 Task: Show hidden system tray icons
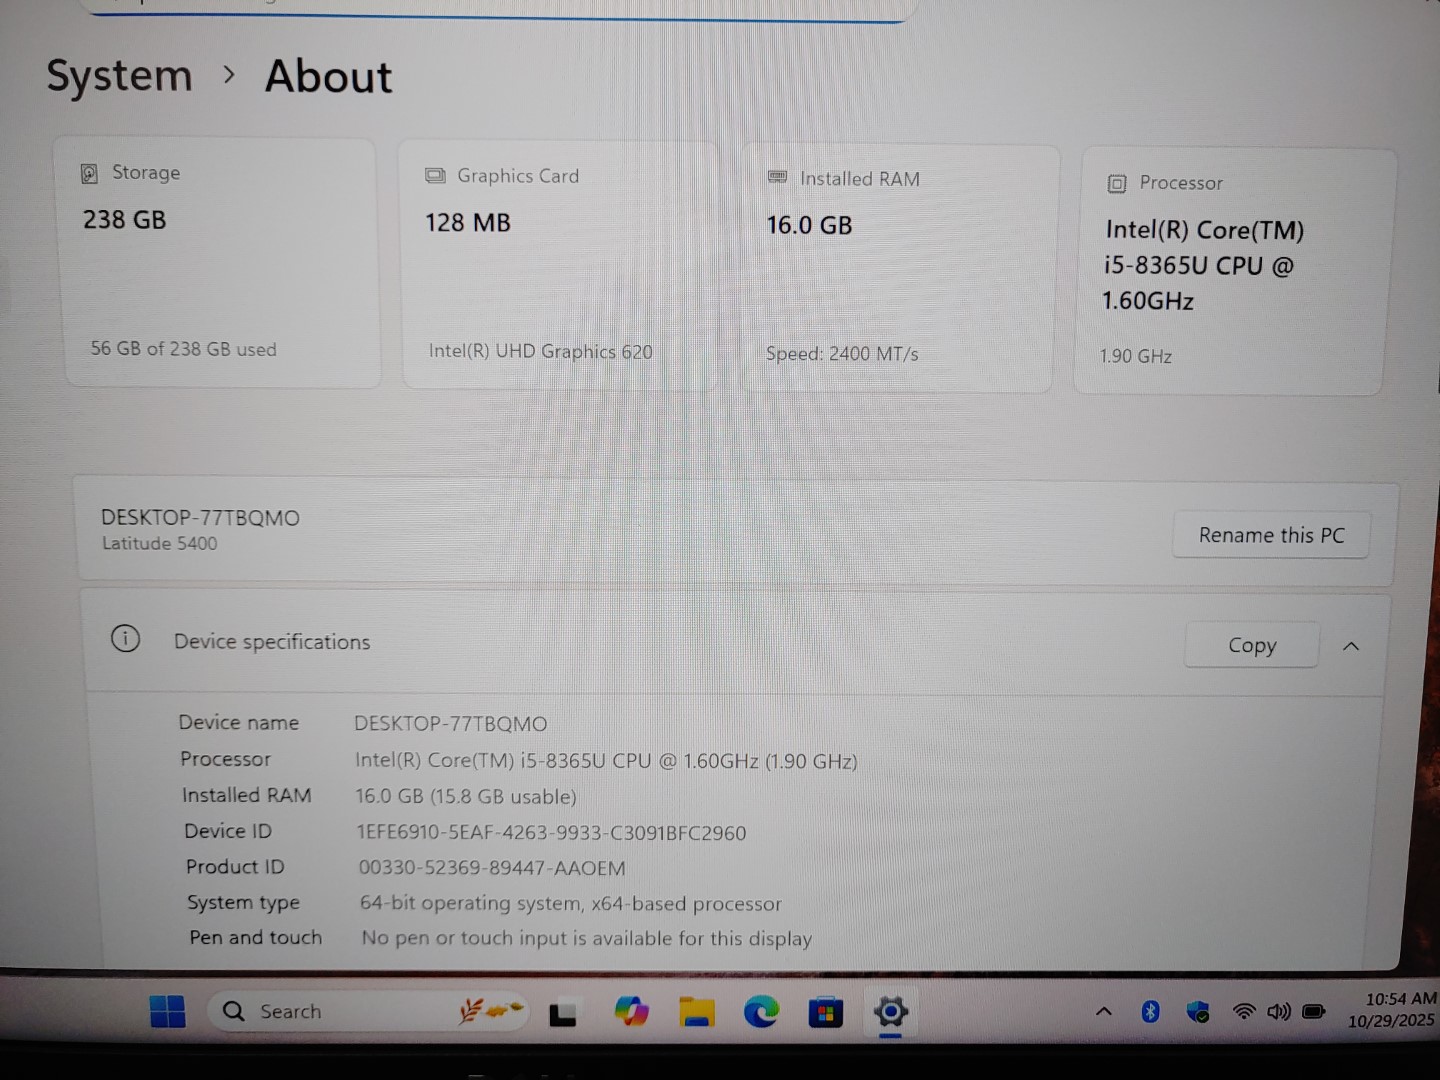tap(1104, 1011)
